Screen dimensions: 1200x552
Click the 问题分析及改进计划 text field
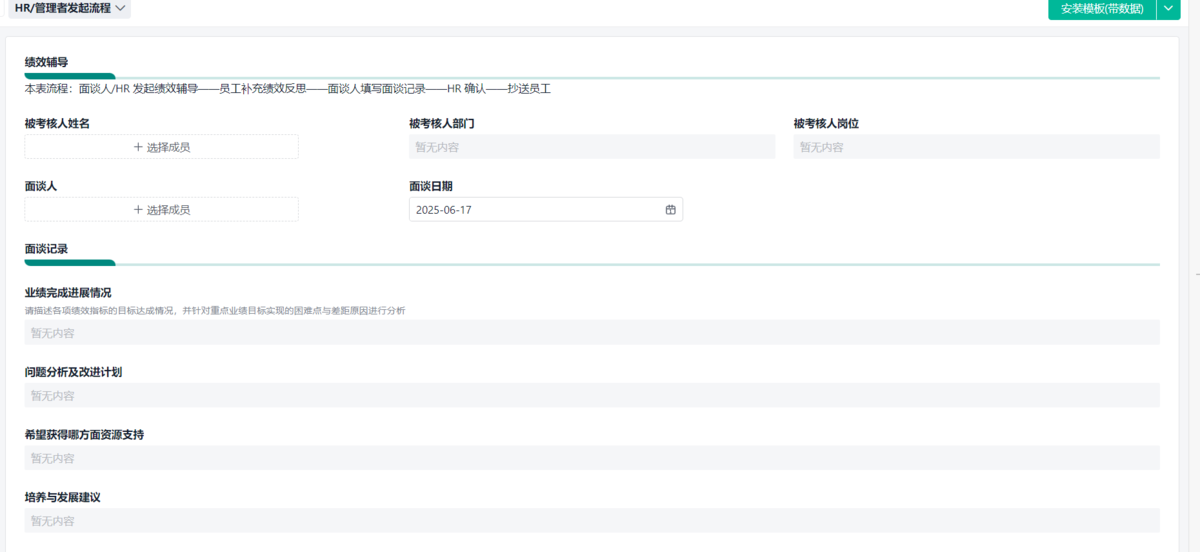click(592, 395)
